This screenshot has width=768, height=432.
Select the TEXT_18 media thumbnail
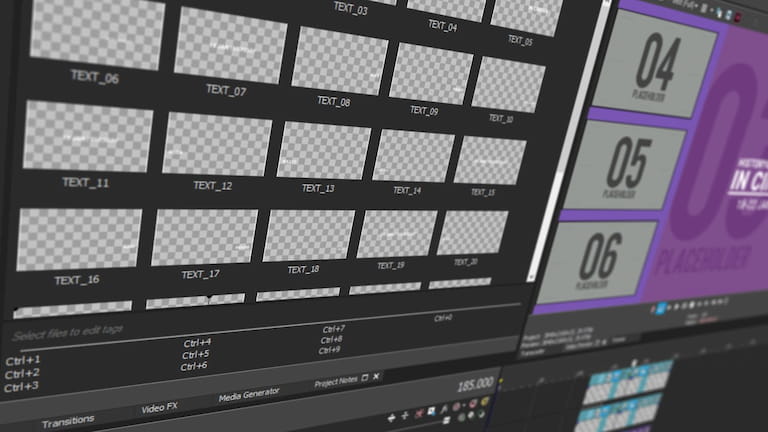(x=309, y=236)
